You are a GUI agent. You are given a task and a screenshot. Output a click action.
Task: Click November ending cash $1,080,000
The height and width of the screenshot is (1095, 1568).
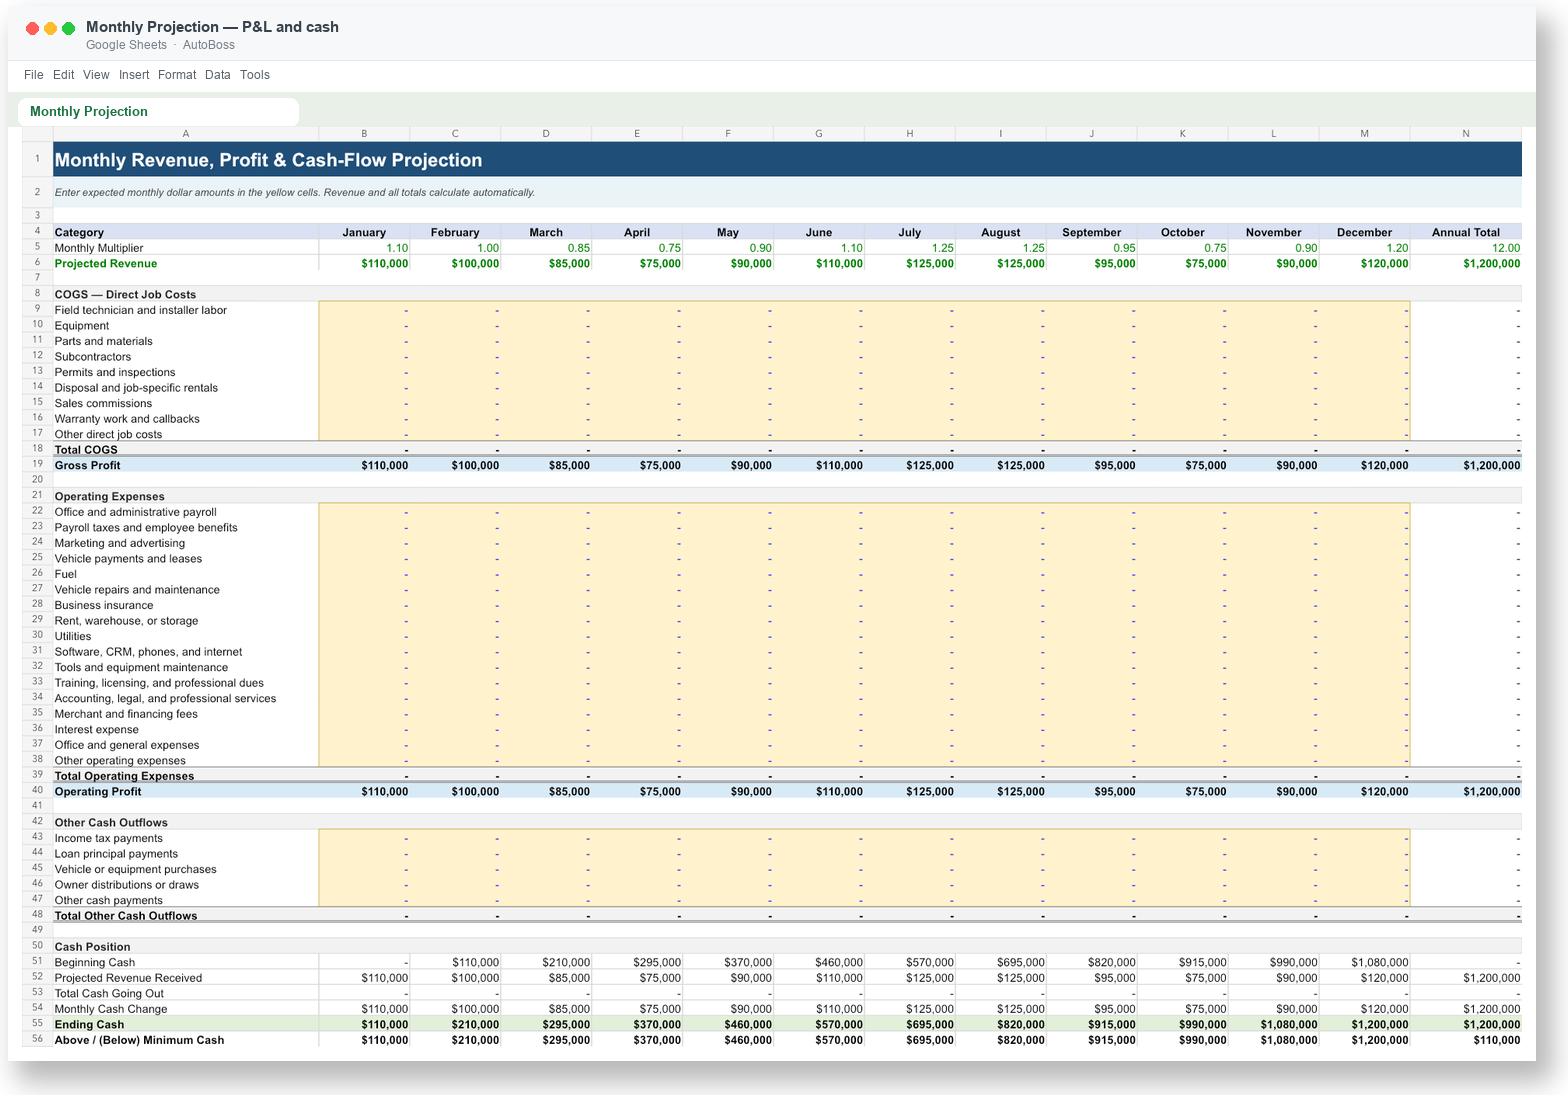1273,1024
